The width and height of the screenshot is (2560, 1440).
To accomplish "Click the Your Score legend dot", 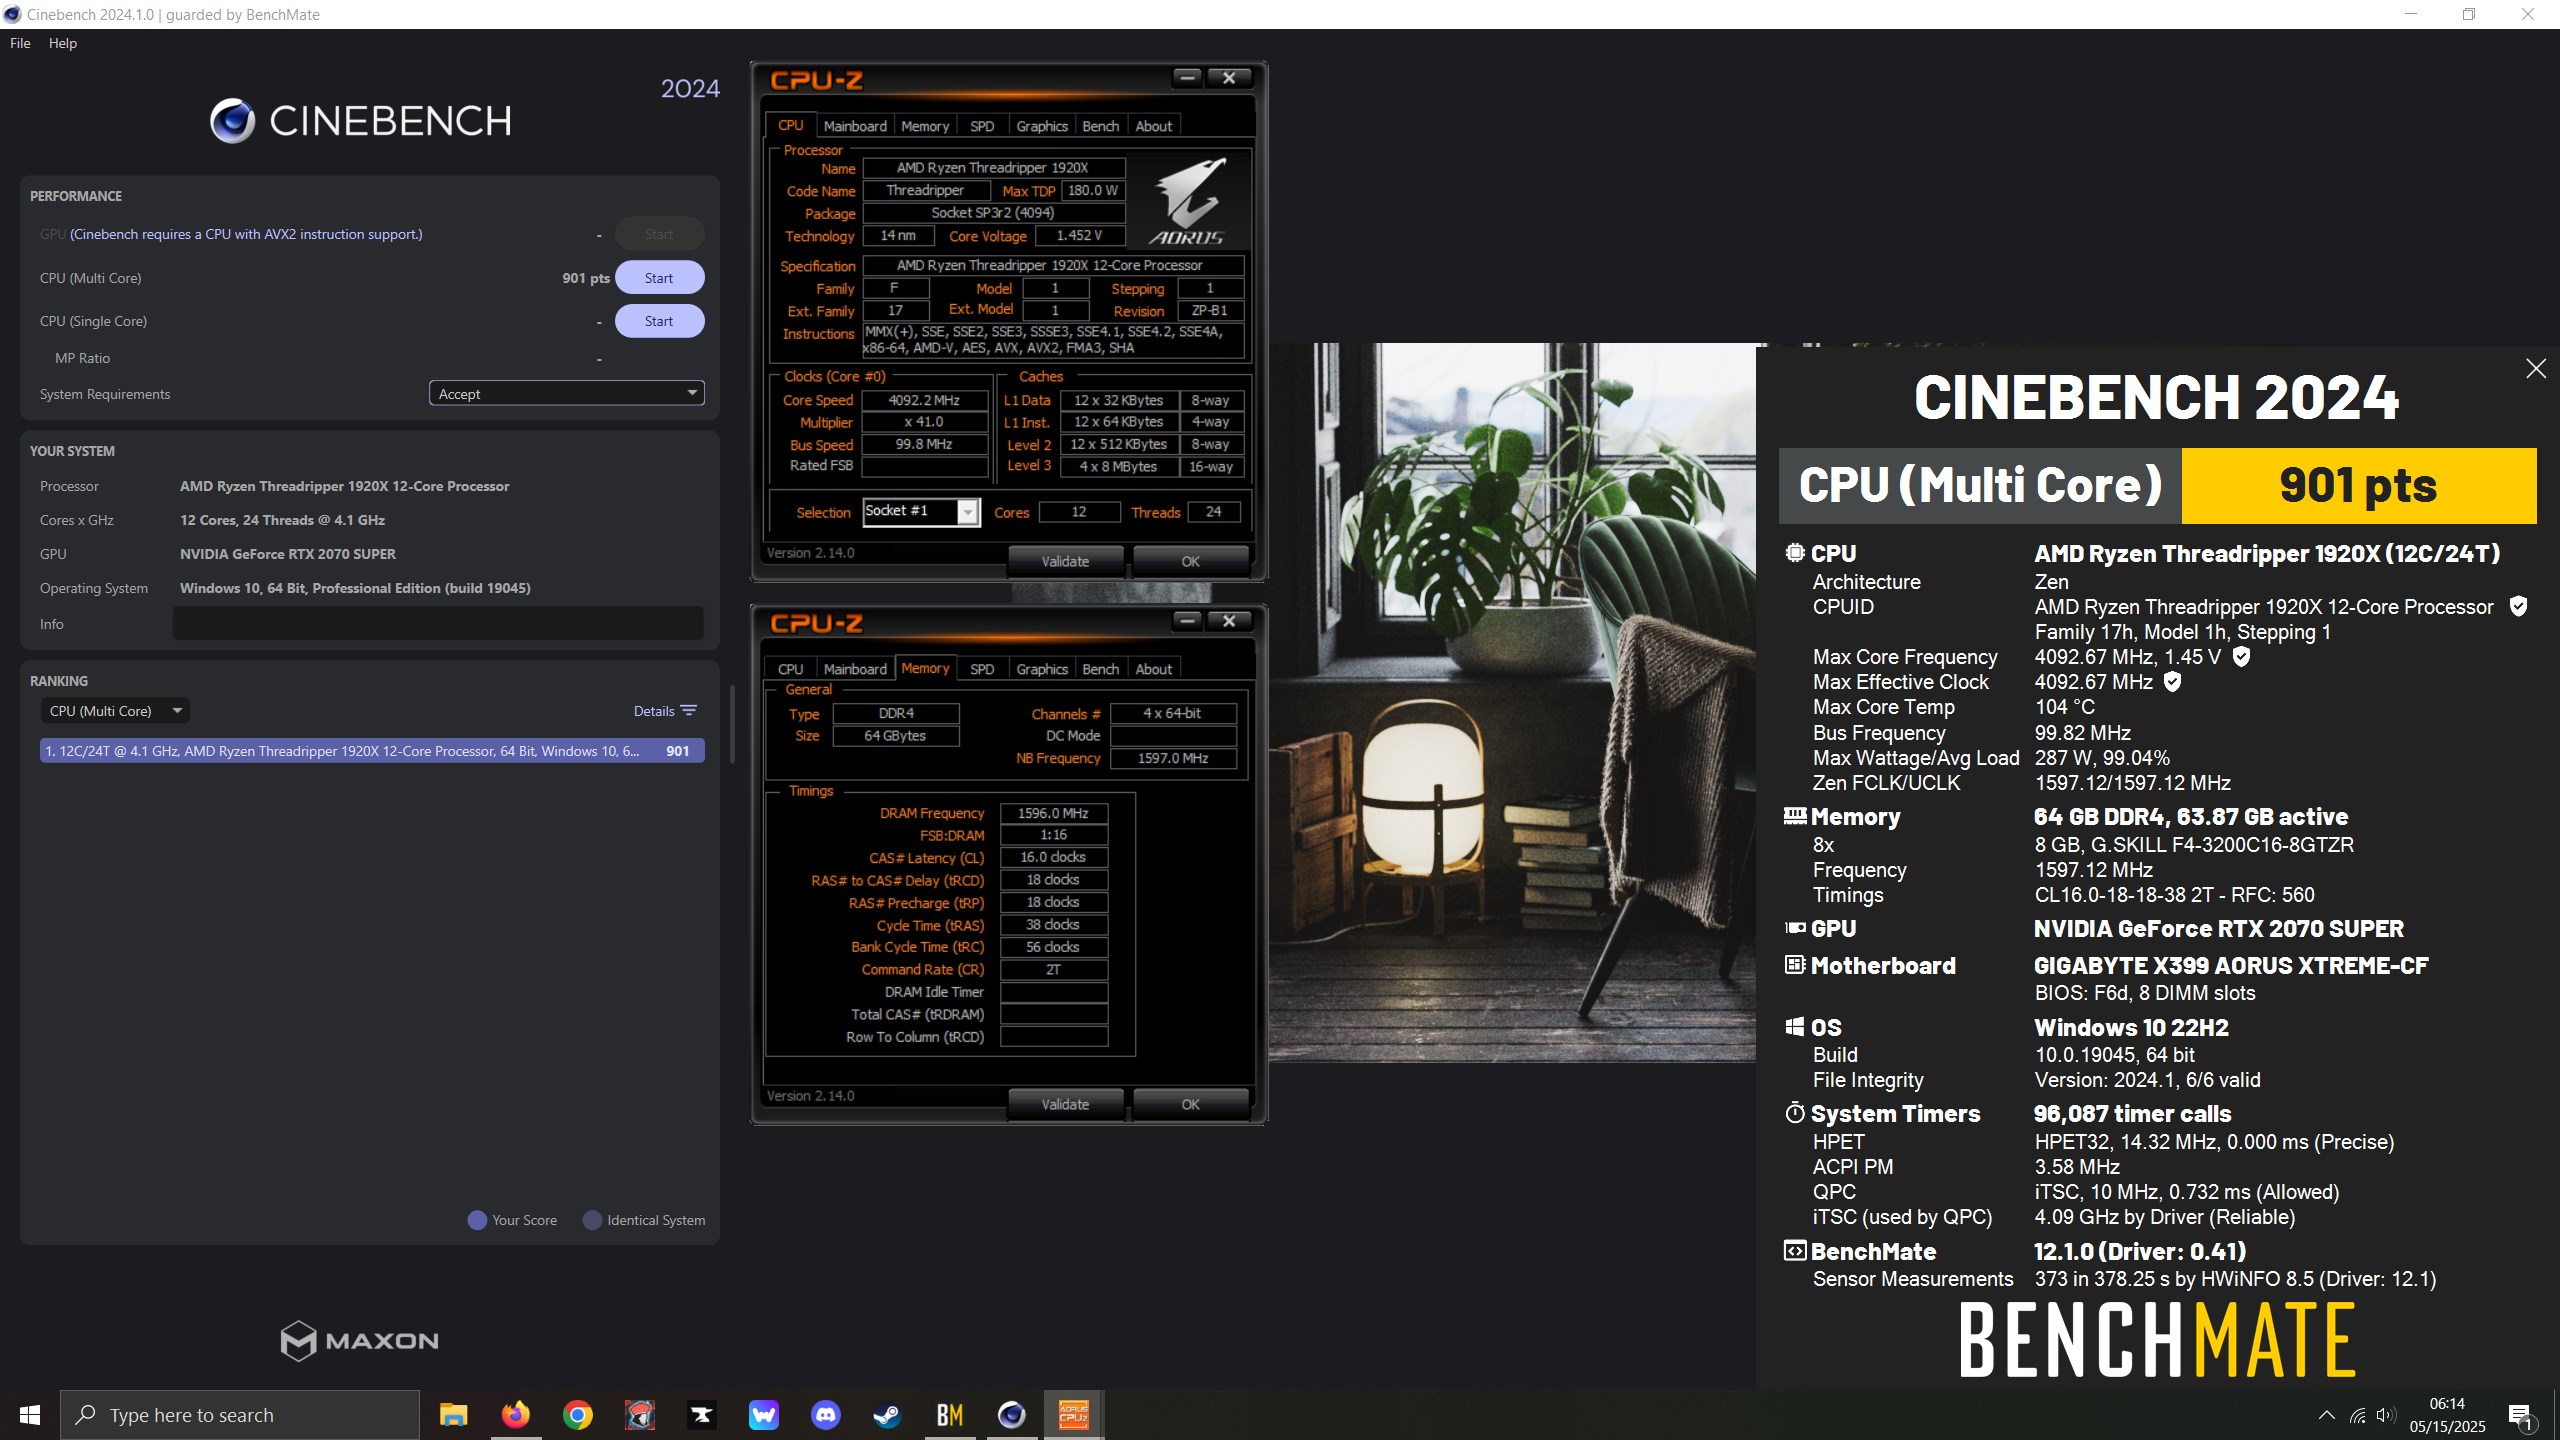I will (x=477, y=1220).
